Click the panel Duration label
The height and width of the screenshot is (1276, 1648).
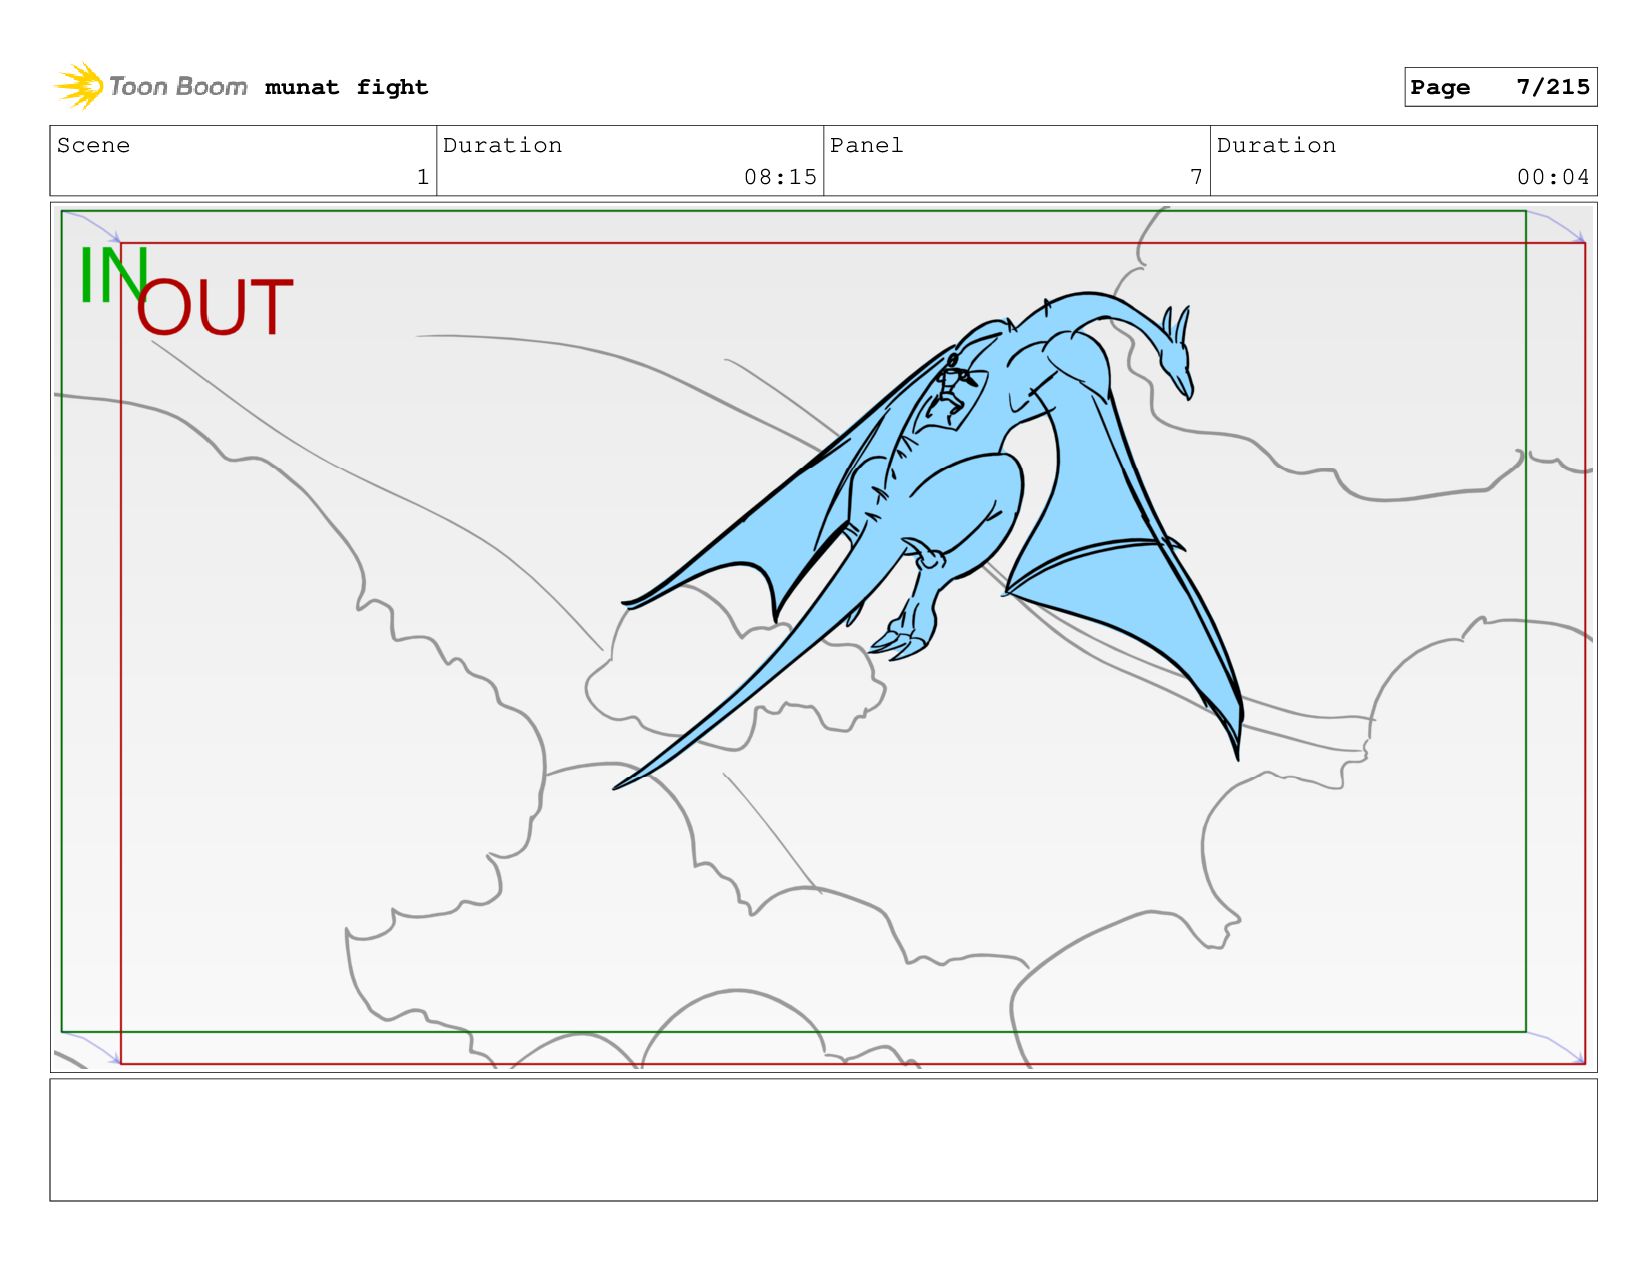pos(1276,145)
